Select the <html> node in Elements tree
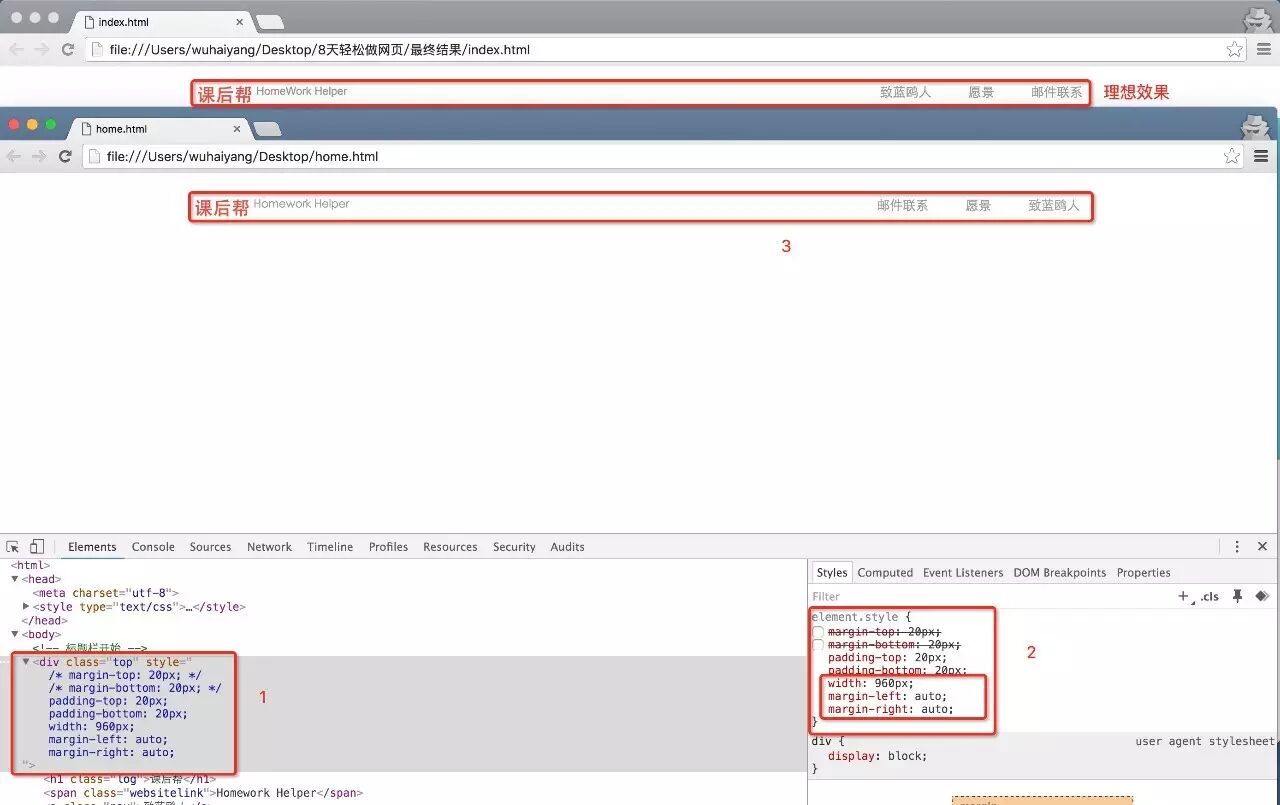Viewport: 1280px width, 805px height. point(29,565)
